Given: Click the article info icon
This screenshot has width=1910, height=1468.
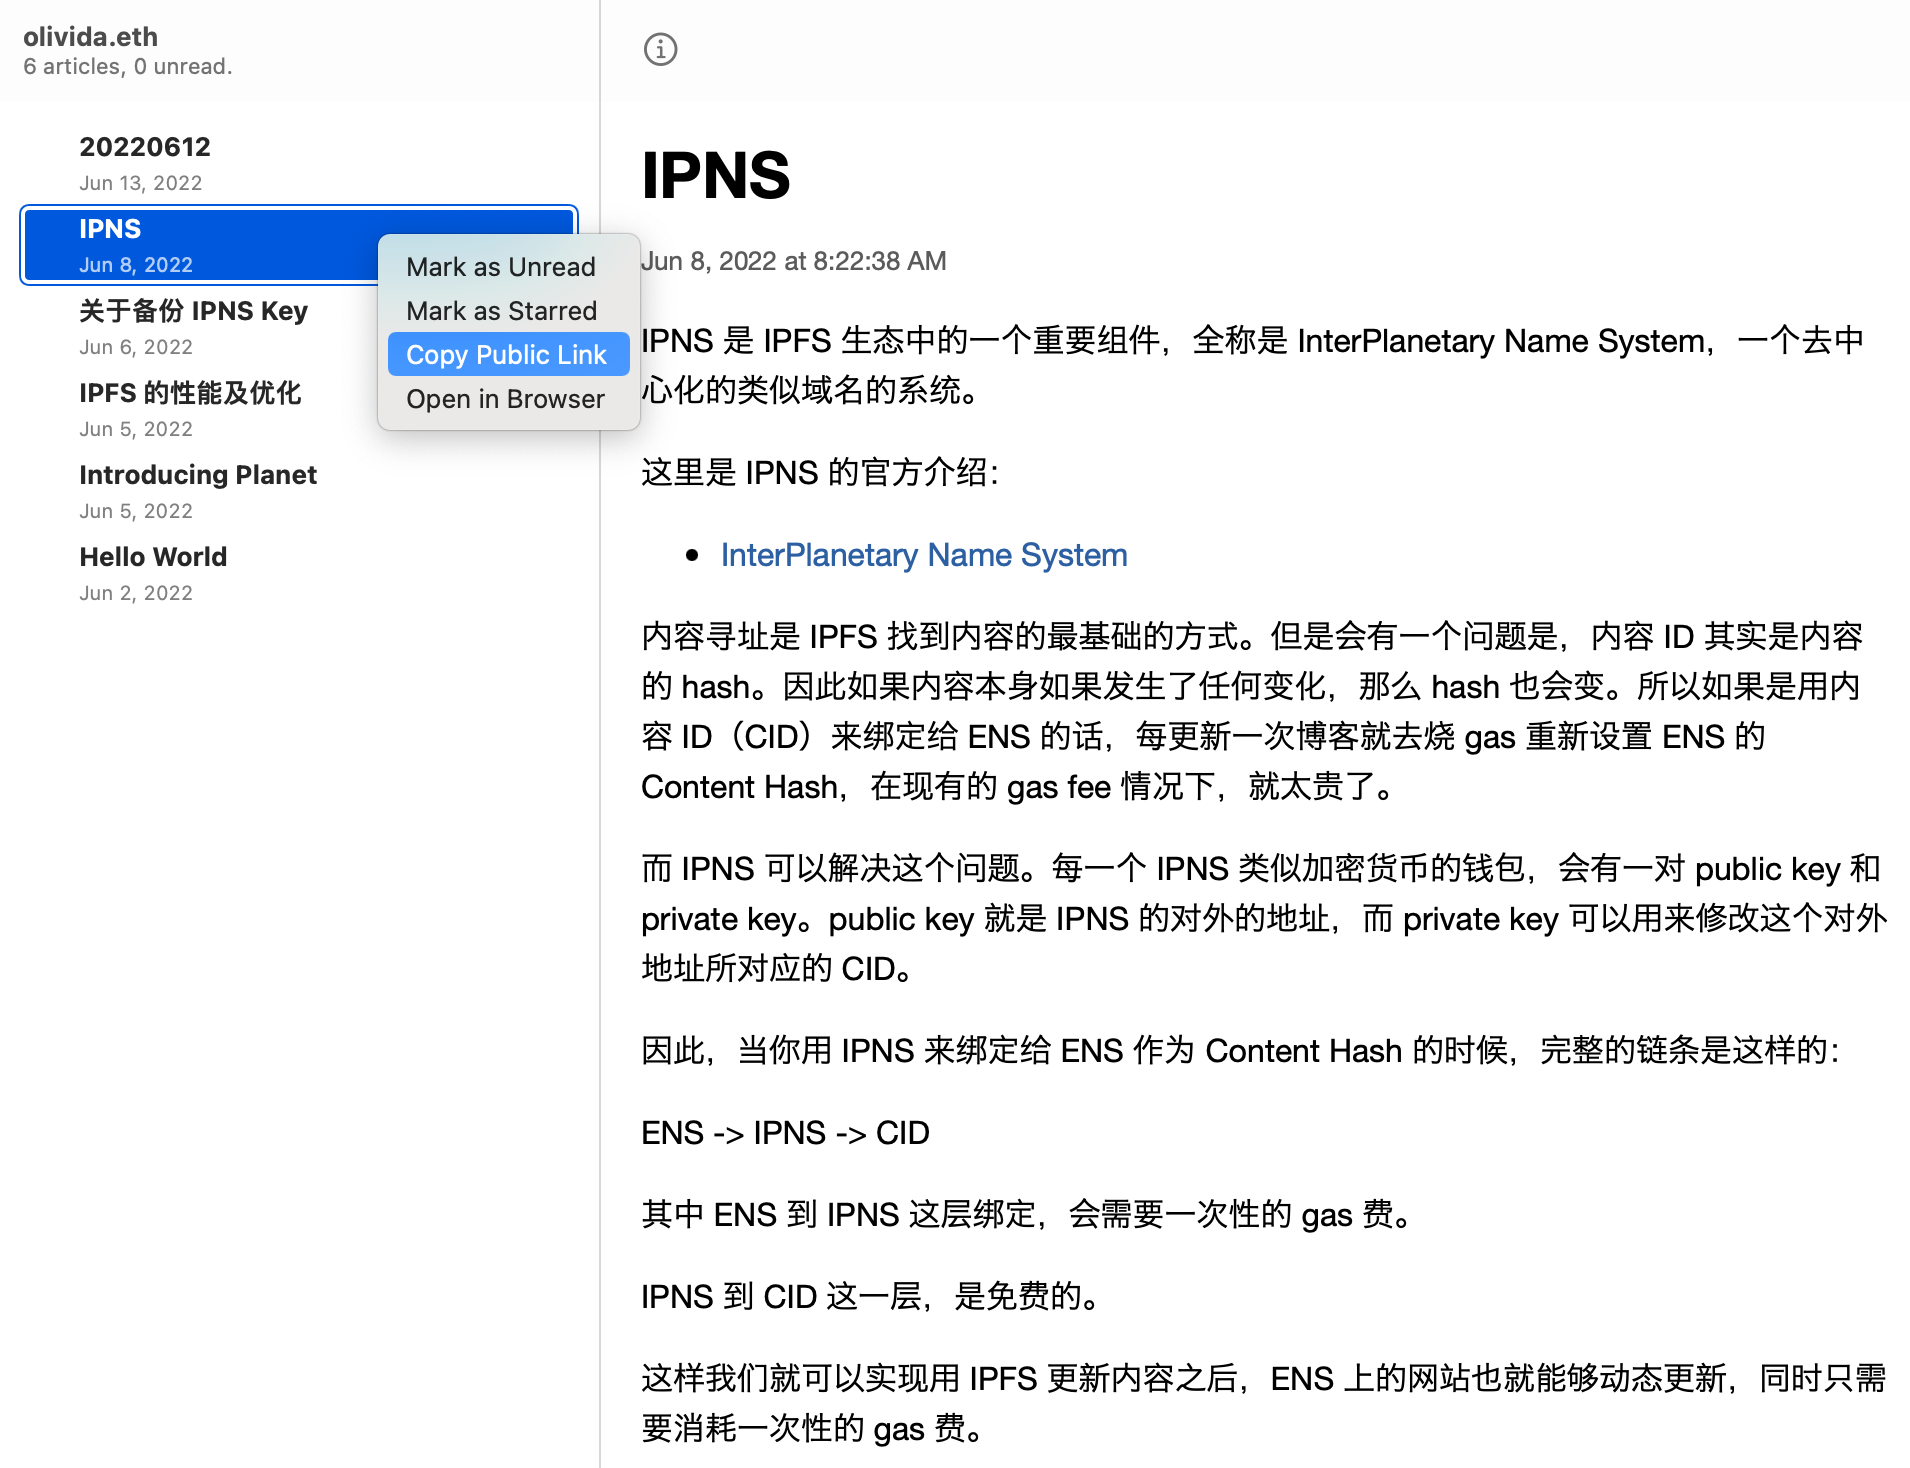Looking at the screenshot, I should tap(660, 49).
